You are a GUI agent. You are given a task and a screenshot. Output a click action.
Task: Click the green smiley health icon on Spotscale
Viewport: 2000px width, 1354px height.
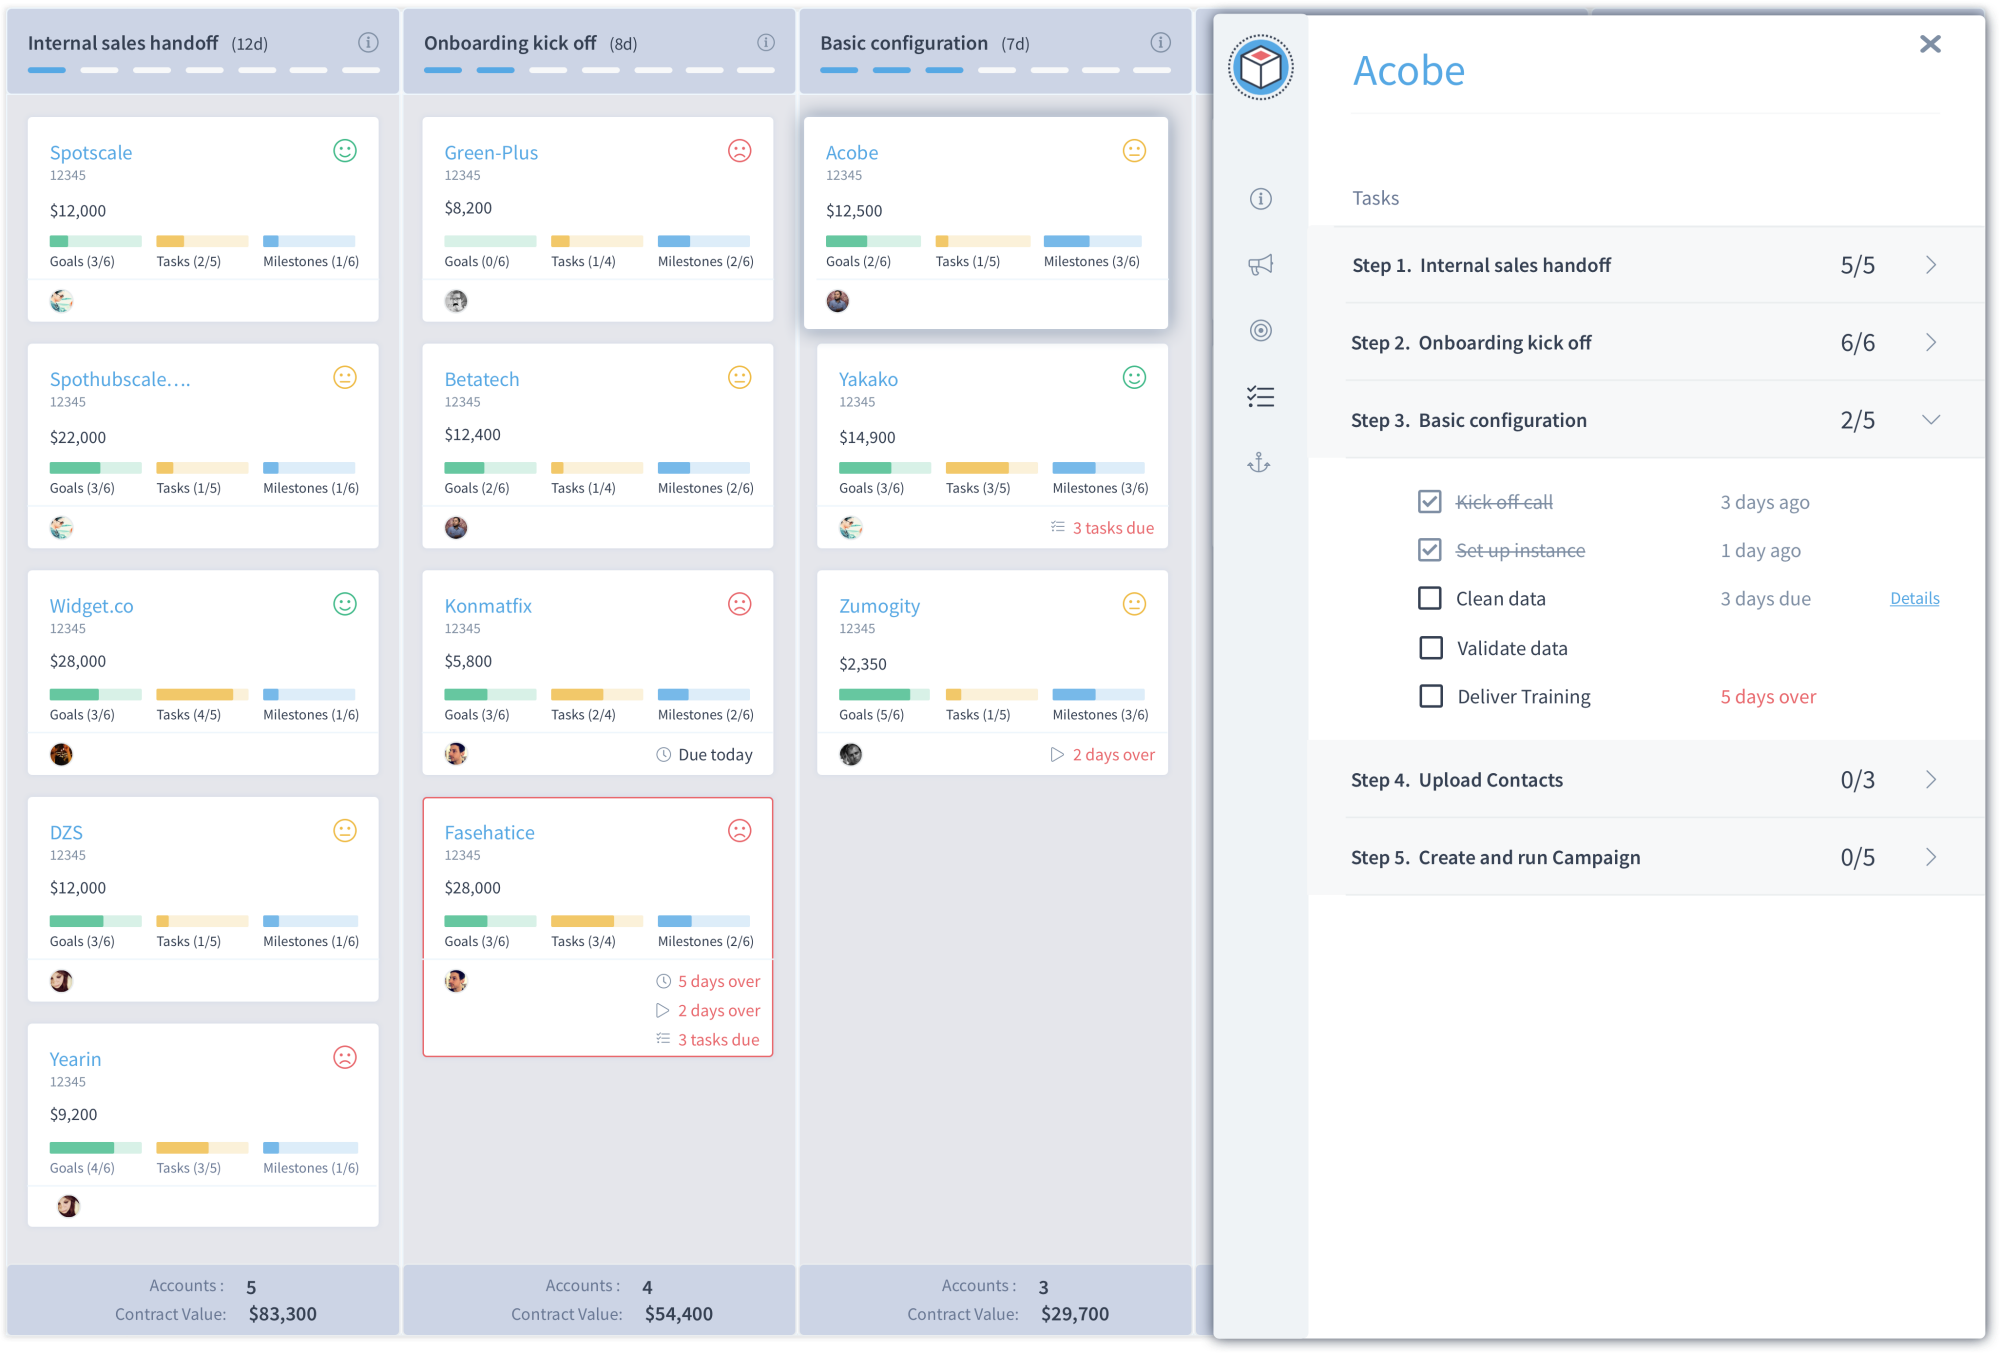pyautogui.click(x=344, y=151)
